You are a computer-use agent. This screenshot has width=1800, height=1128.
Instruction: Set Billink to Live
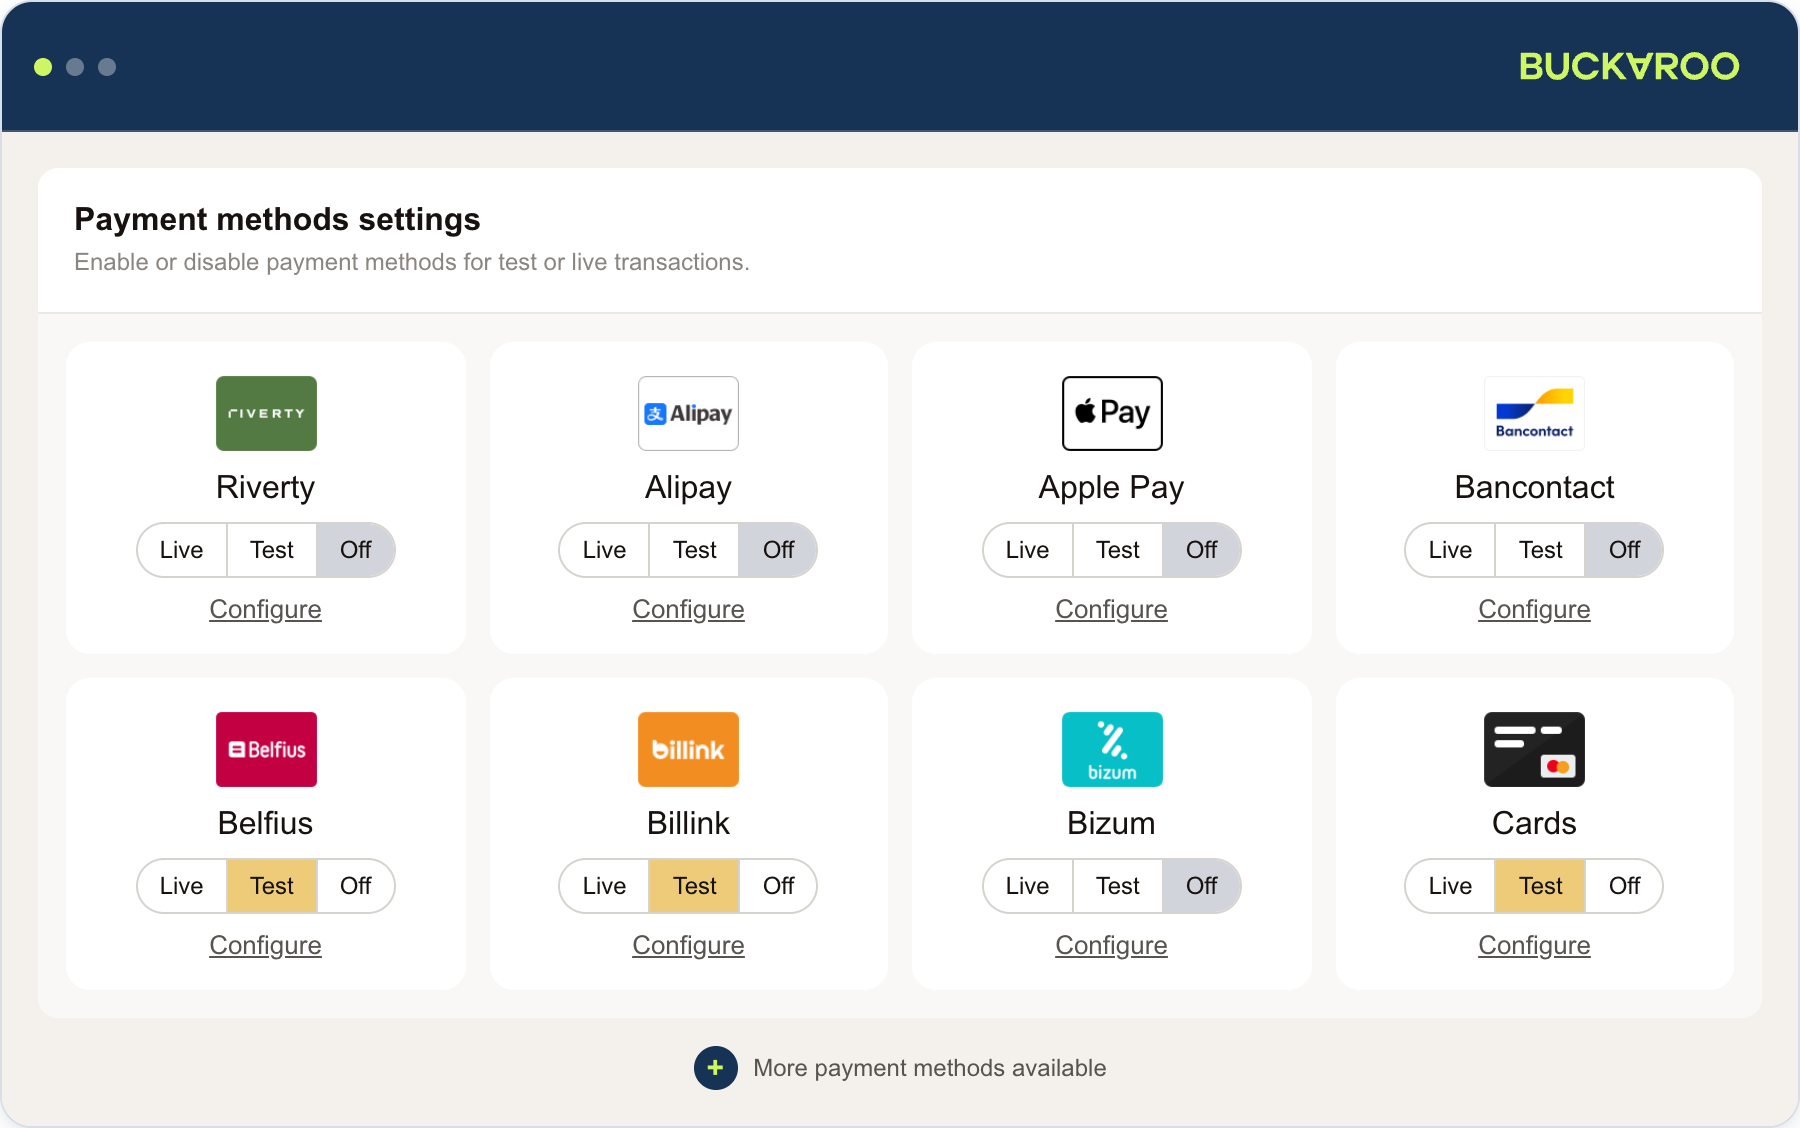(604, 886)
